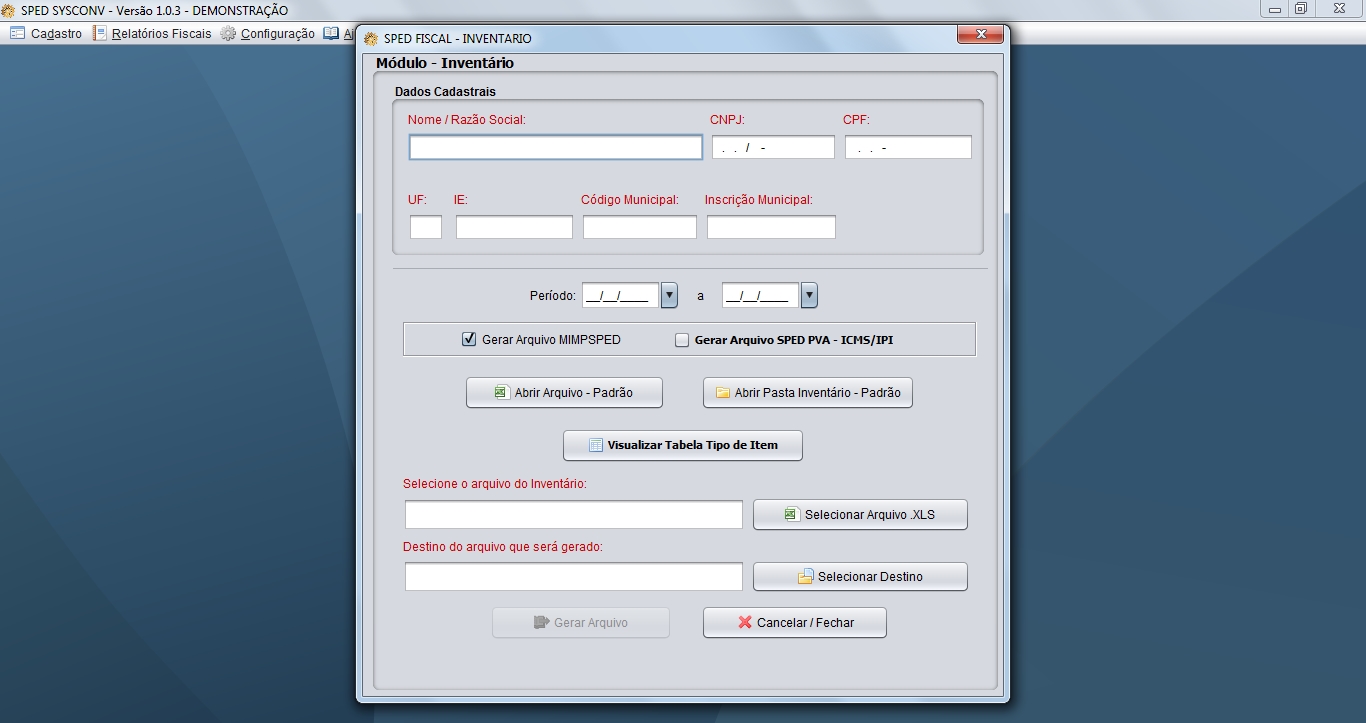Open the Período end date dropdown
The height and width of the screenshot is (723, 1366).
[x=810, y=296]
